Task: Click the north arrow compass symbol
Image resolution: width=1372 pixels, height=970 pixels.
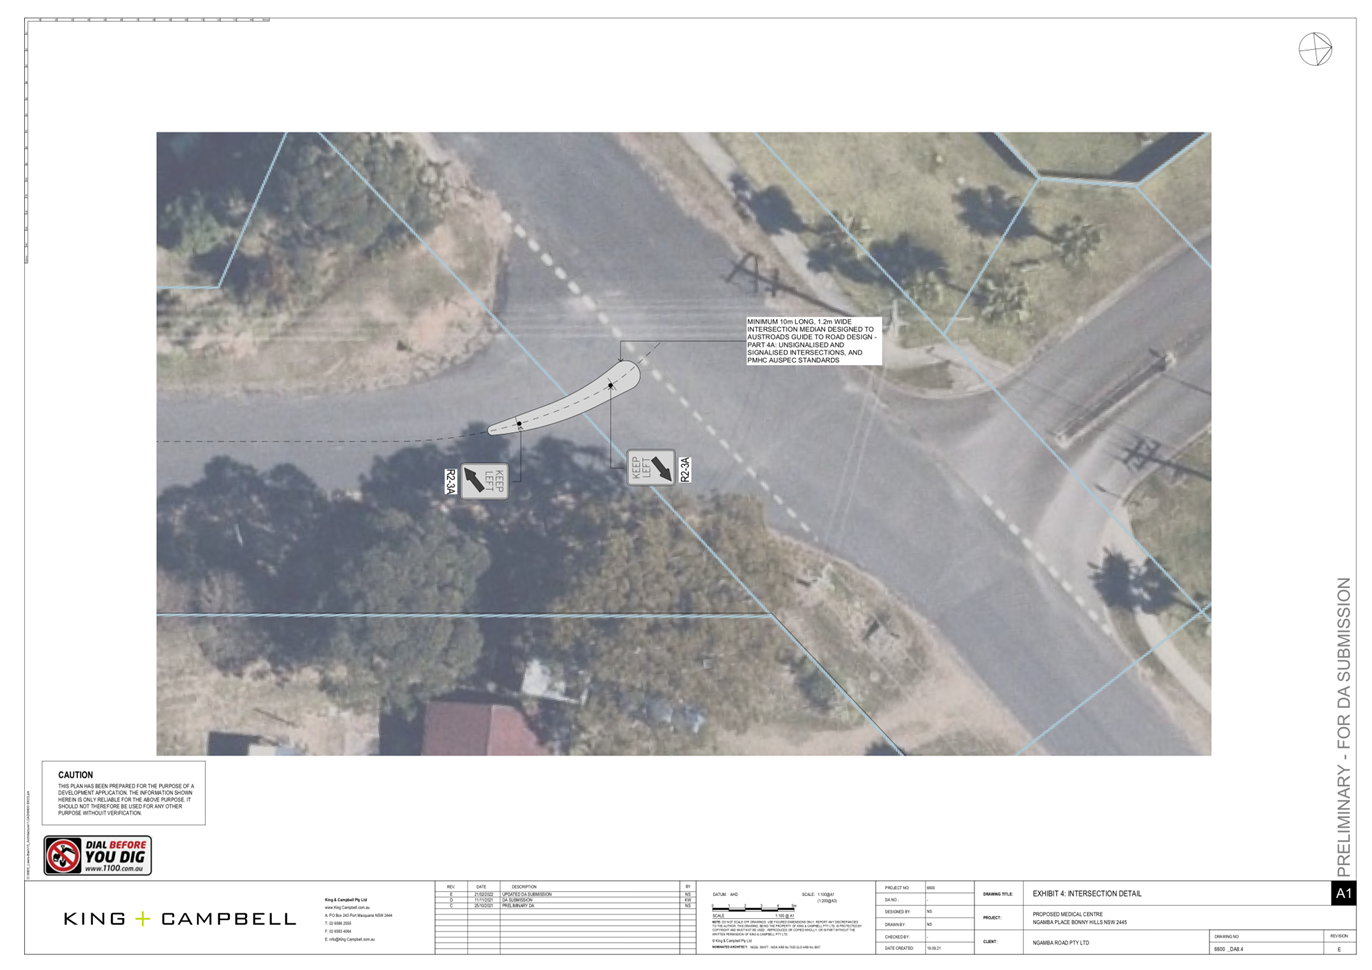Action: click(1315, 49)
